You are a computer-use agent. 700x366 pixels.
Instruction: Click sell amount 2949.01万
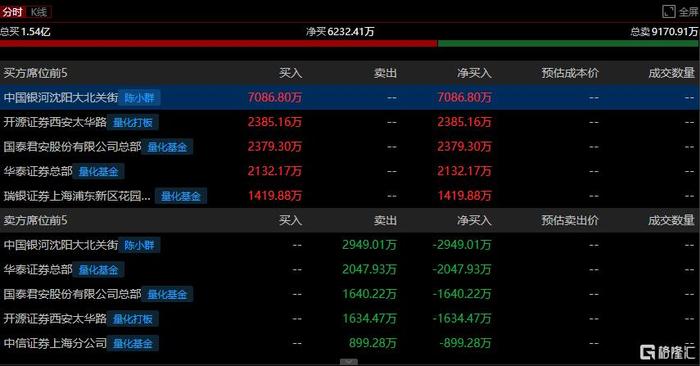point(370,245)
